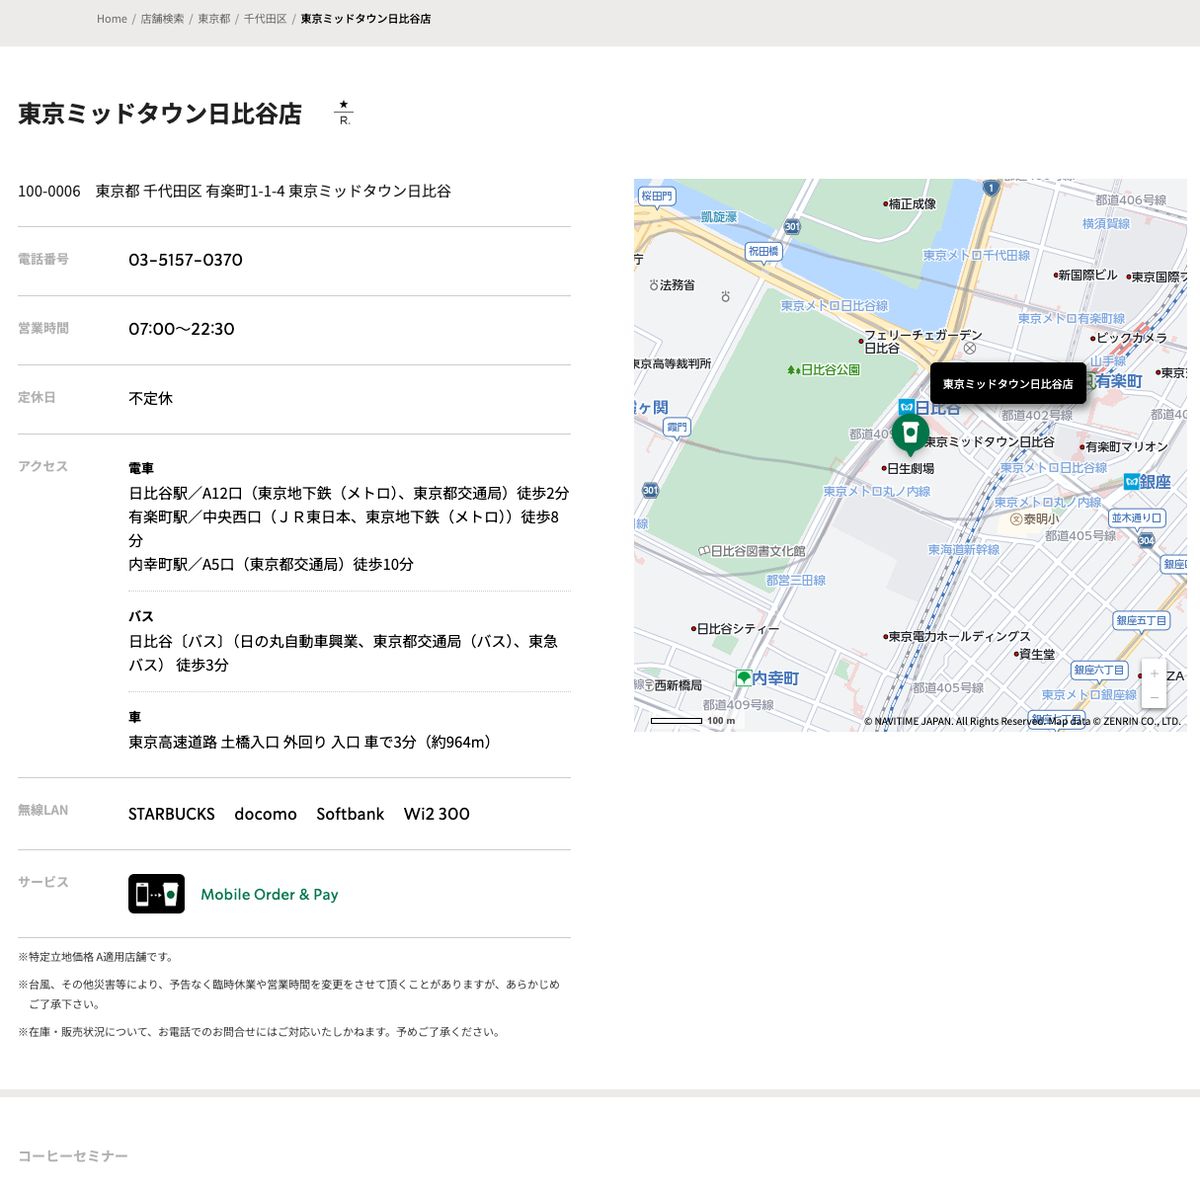Select the 内幸町駅／A5口 access line
1200x1190 pixels.
click(271, 564)
